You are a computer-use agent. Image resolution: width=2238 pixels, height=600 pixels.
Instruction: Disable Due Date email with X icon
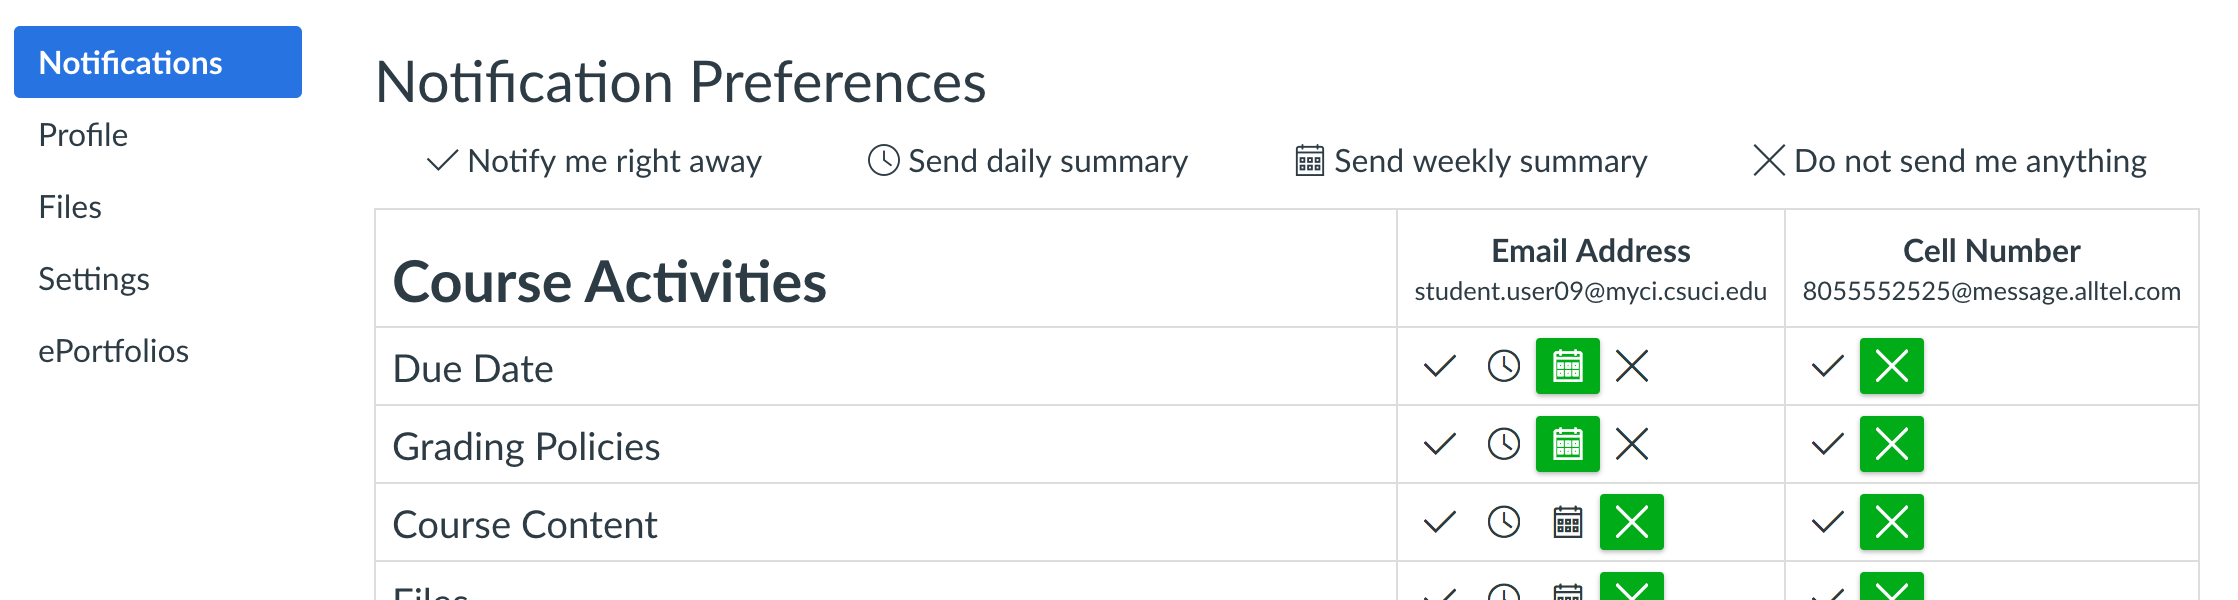pos(1631,366)
